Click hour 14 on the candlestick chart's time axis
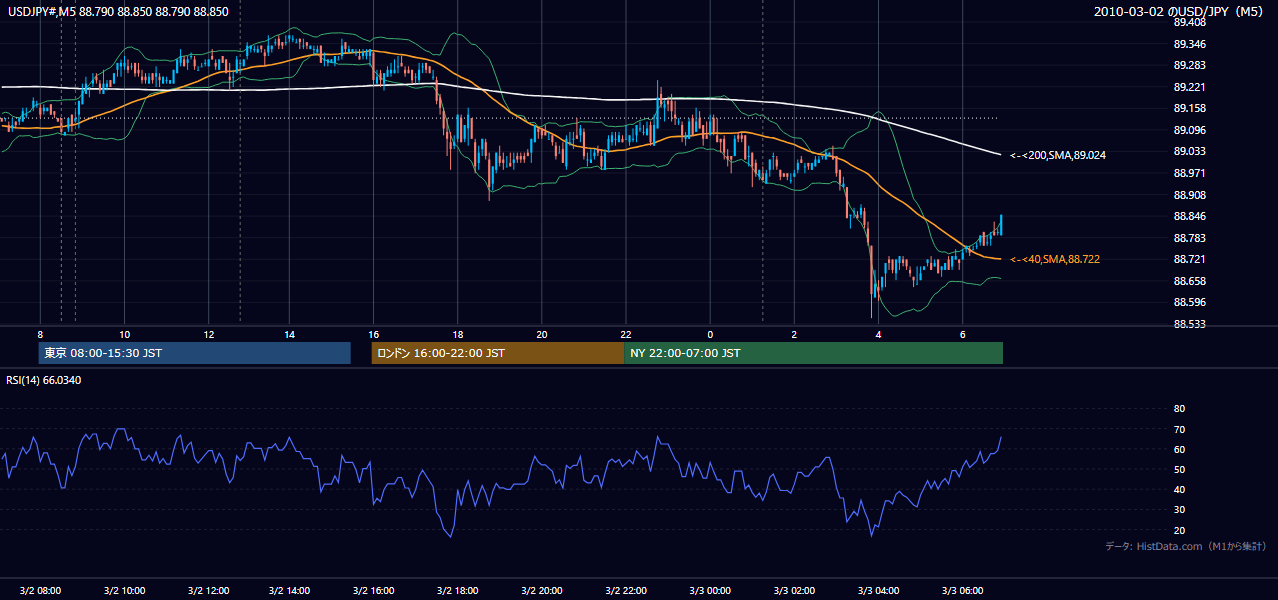 pyautogui.click(x=290, y=334)
